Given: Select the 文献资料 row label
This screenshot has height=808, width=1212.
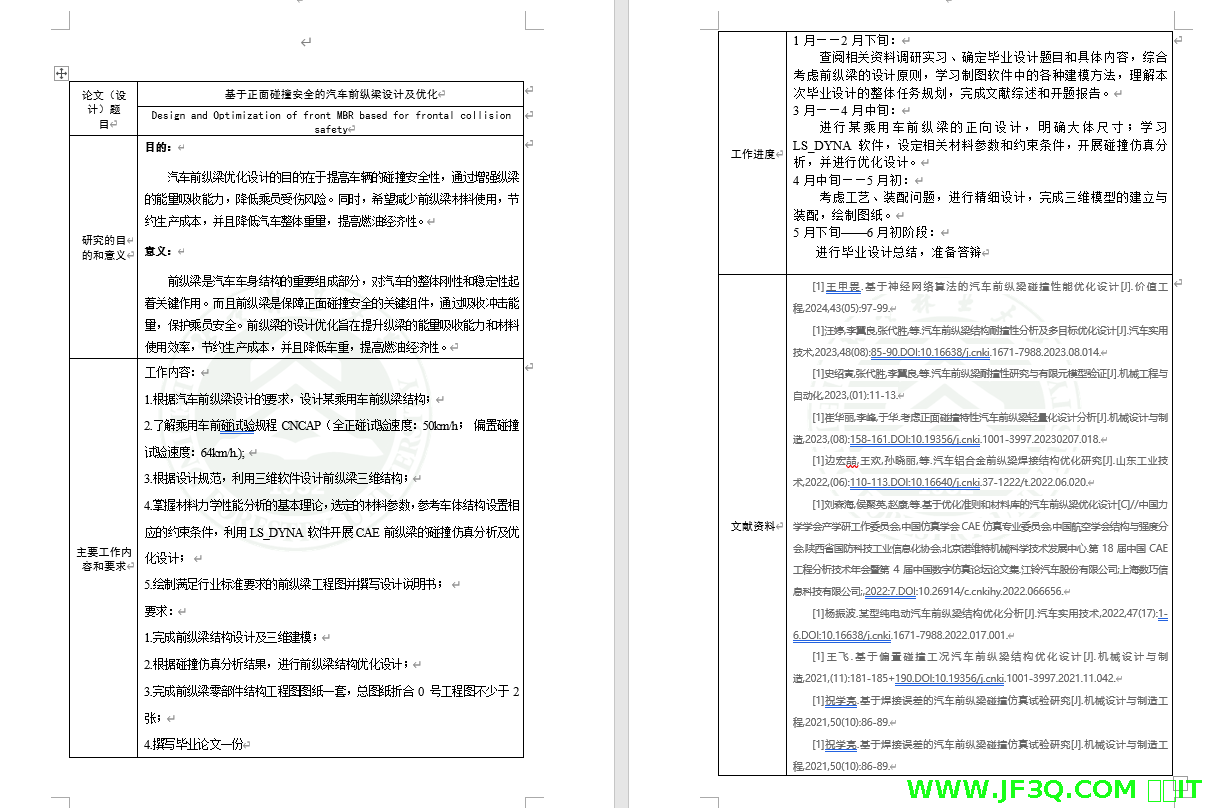Looking at the screenshot, I should coord(752,526).
